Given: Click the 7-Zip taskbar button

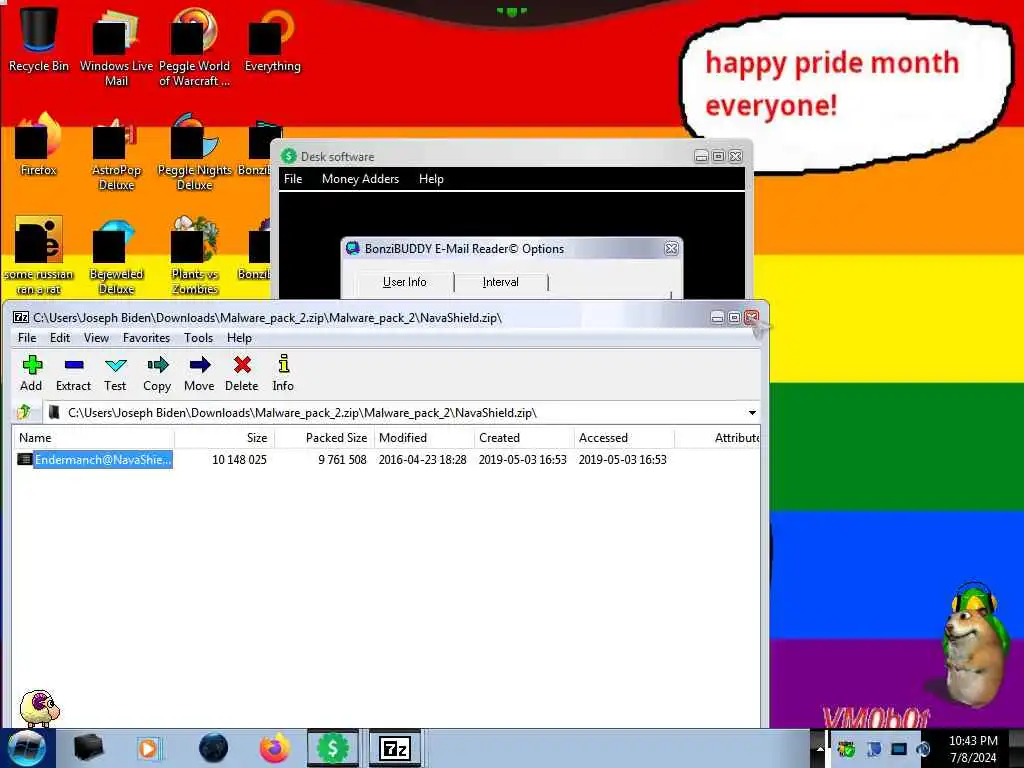Looking at the screenshot, I should 395,748.
